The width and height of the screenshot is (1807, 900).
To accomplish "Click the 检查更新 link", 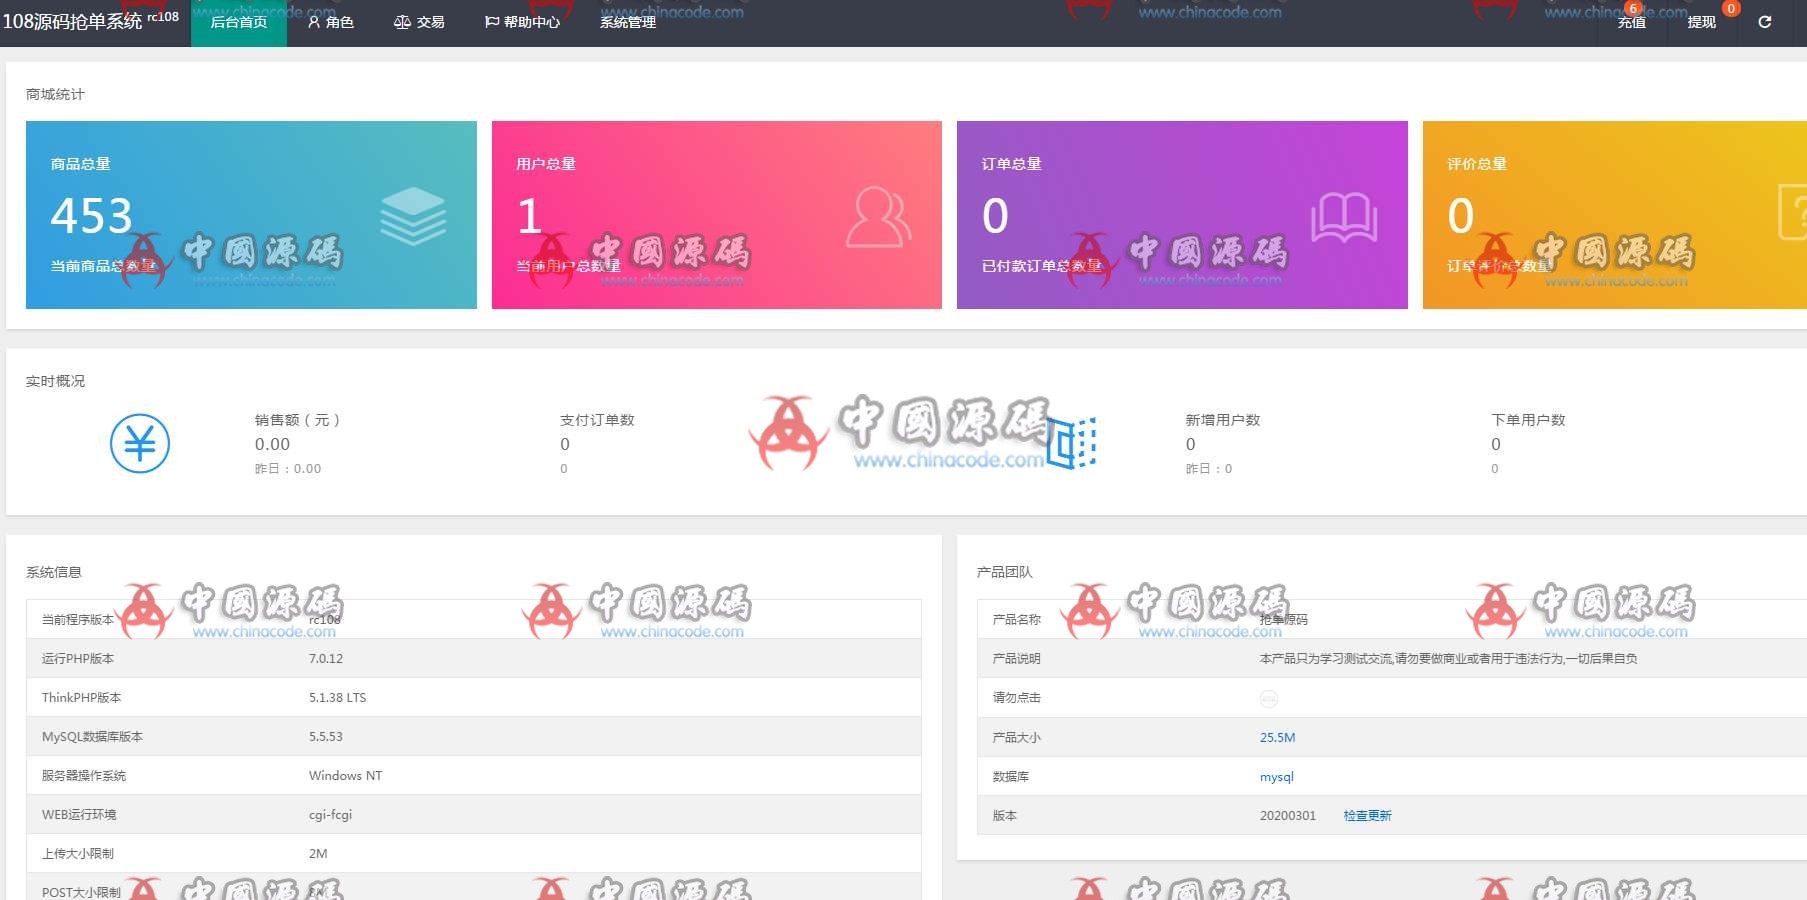I will 1367,816.
